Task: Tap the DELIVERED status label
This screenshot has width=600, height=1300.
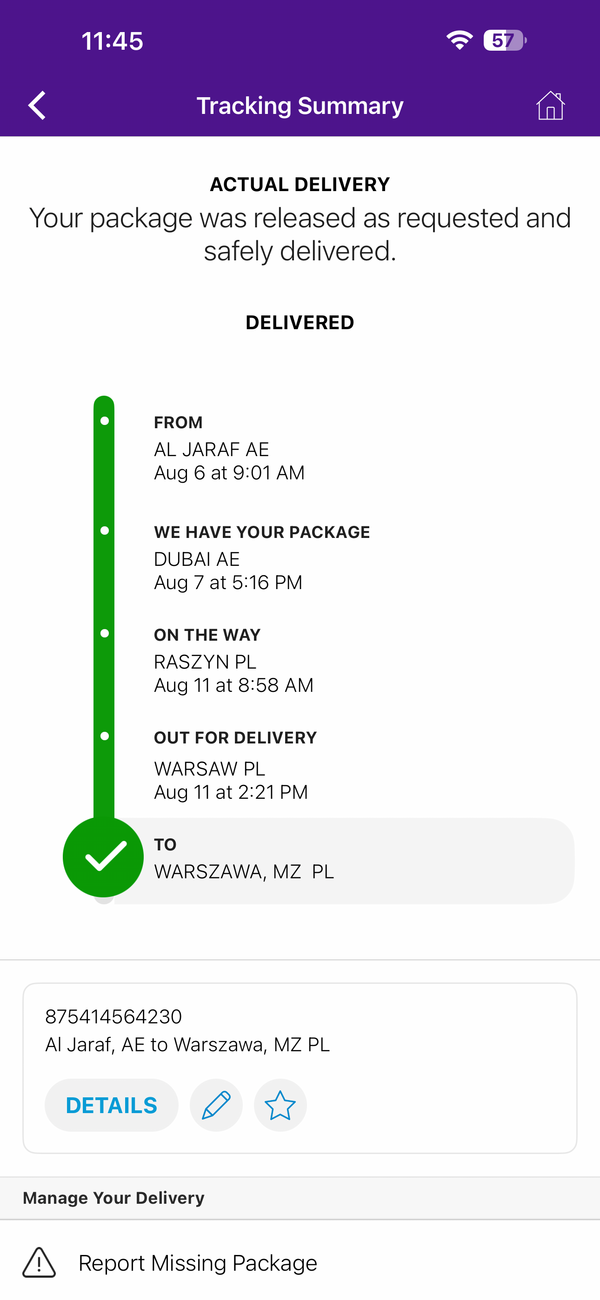Action: 300,322
